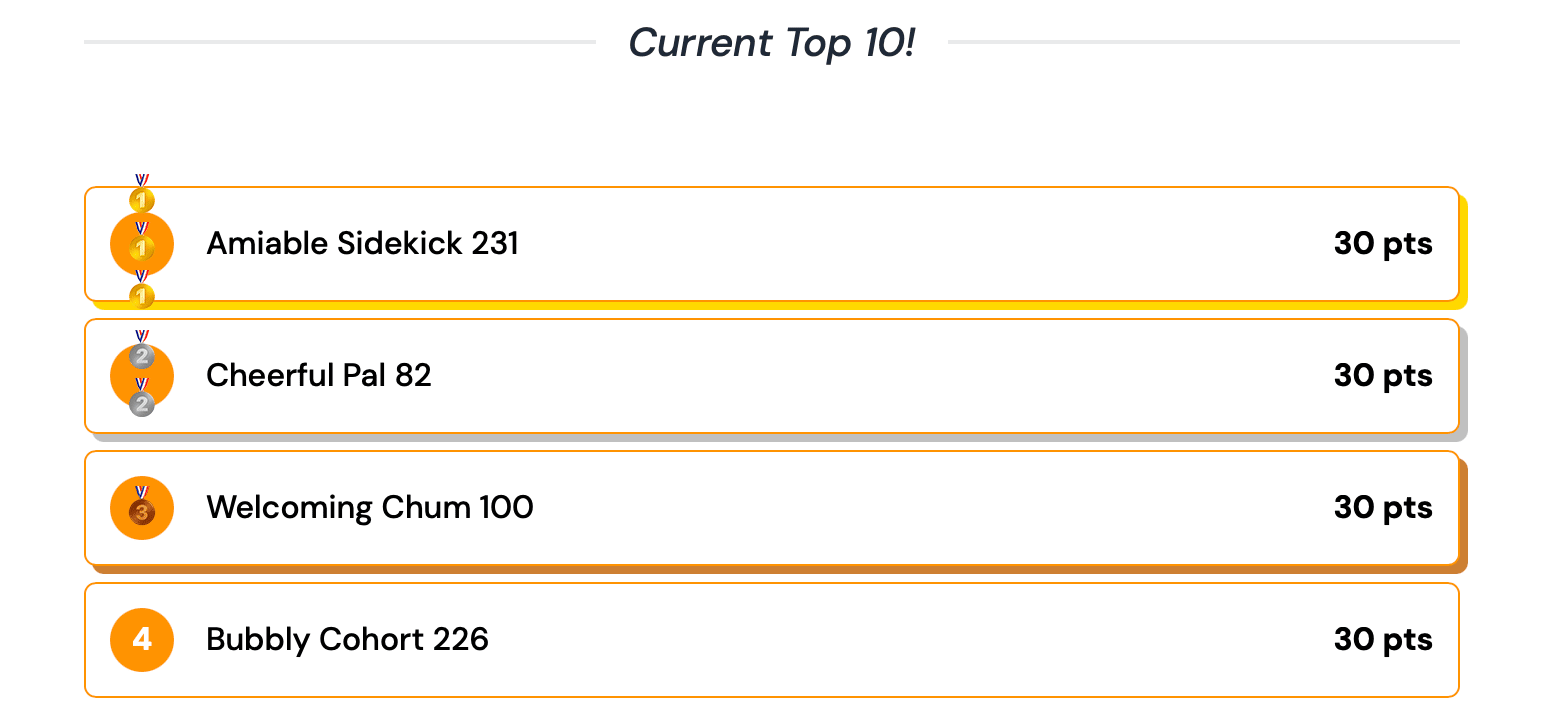Click the 30 pts score for Amiable Sidekick 231
The image size is (1556, 708).
click(x=1383, y=243)
